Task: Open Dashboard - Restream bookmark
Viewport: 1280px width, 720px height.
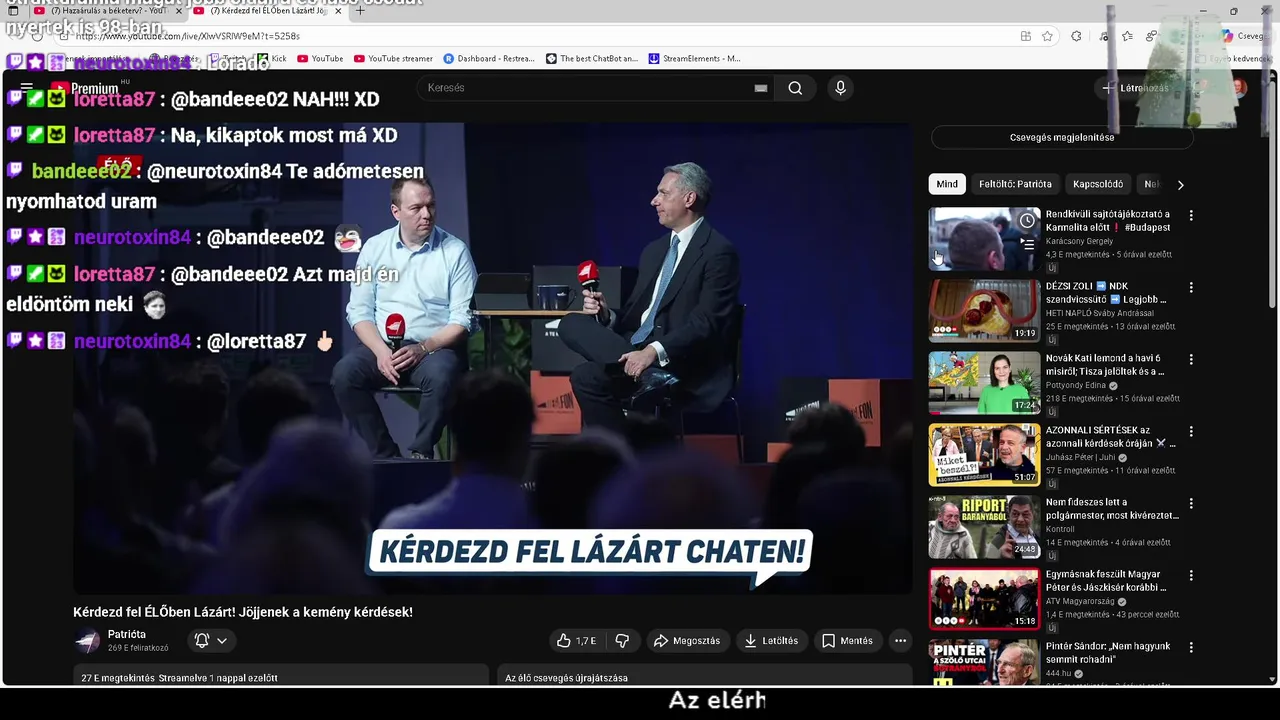Action: pos(489,59)
